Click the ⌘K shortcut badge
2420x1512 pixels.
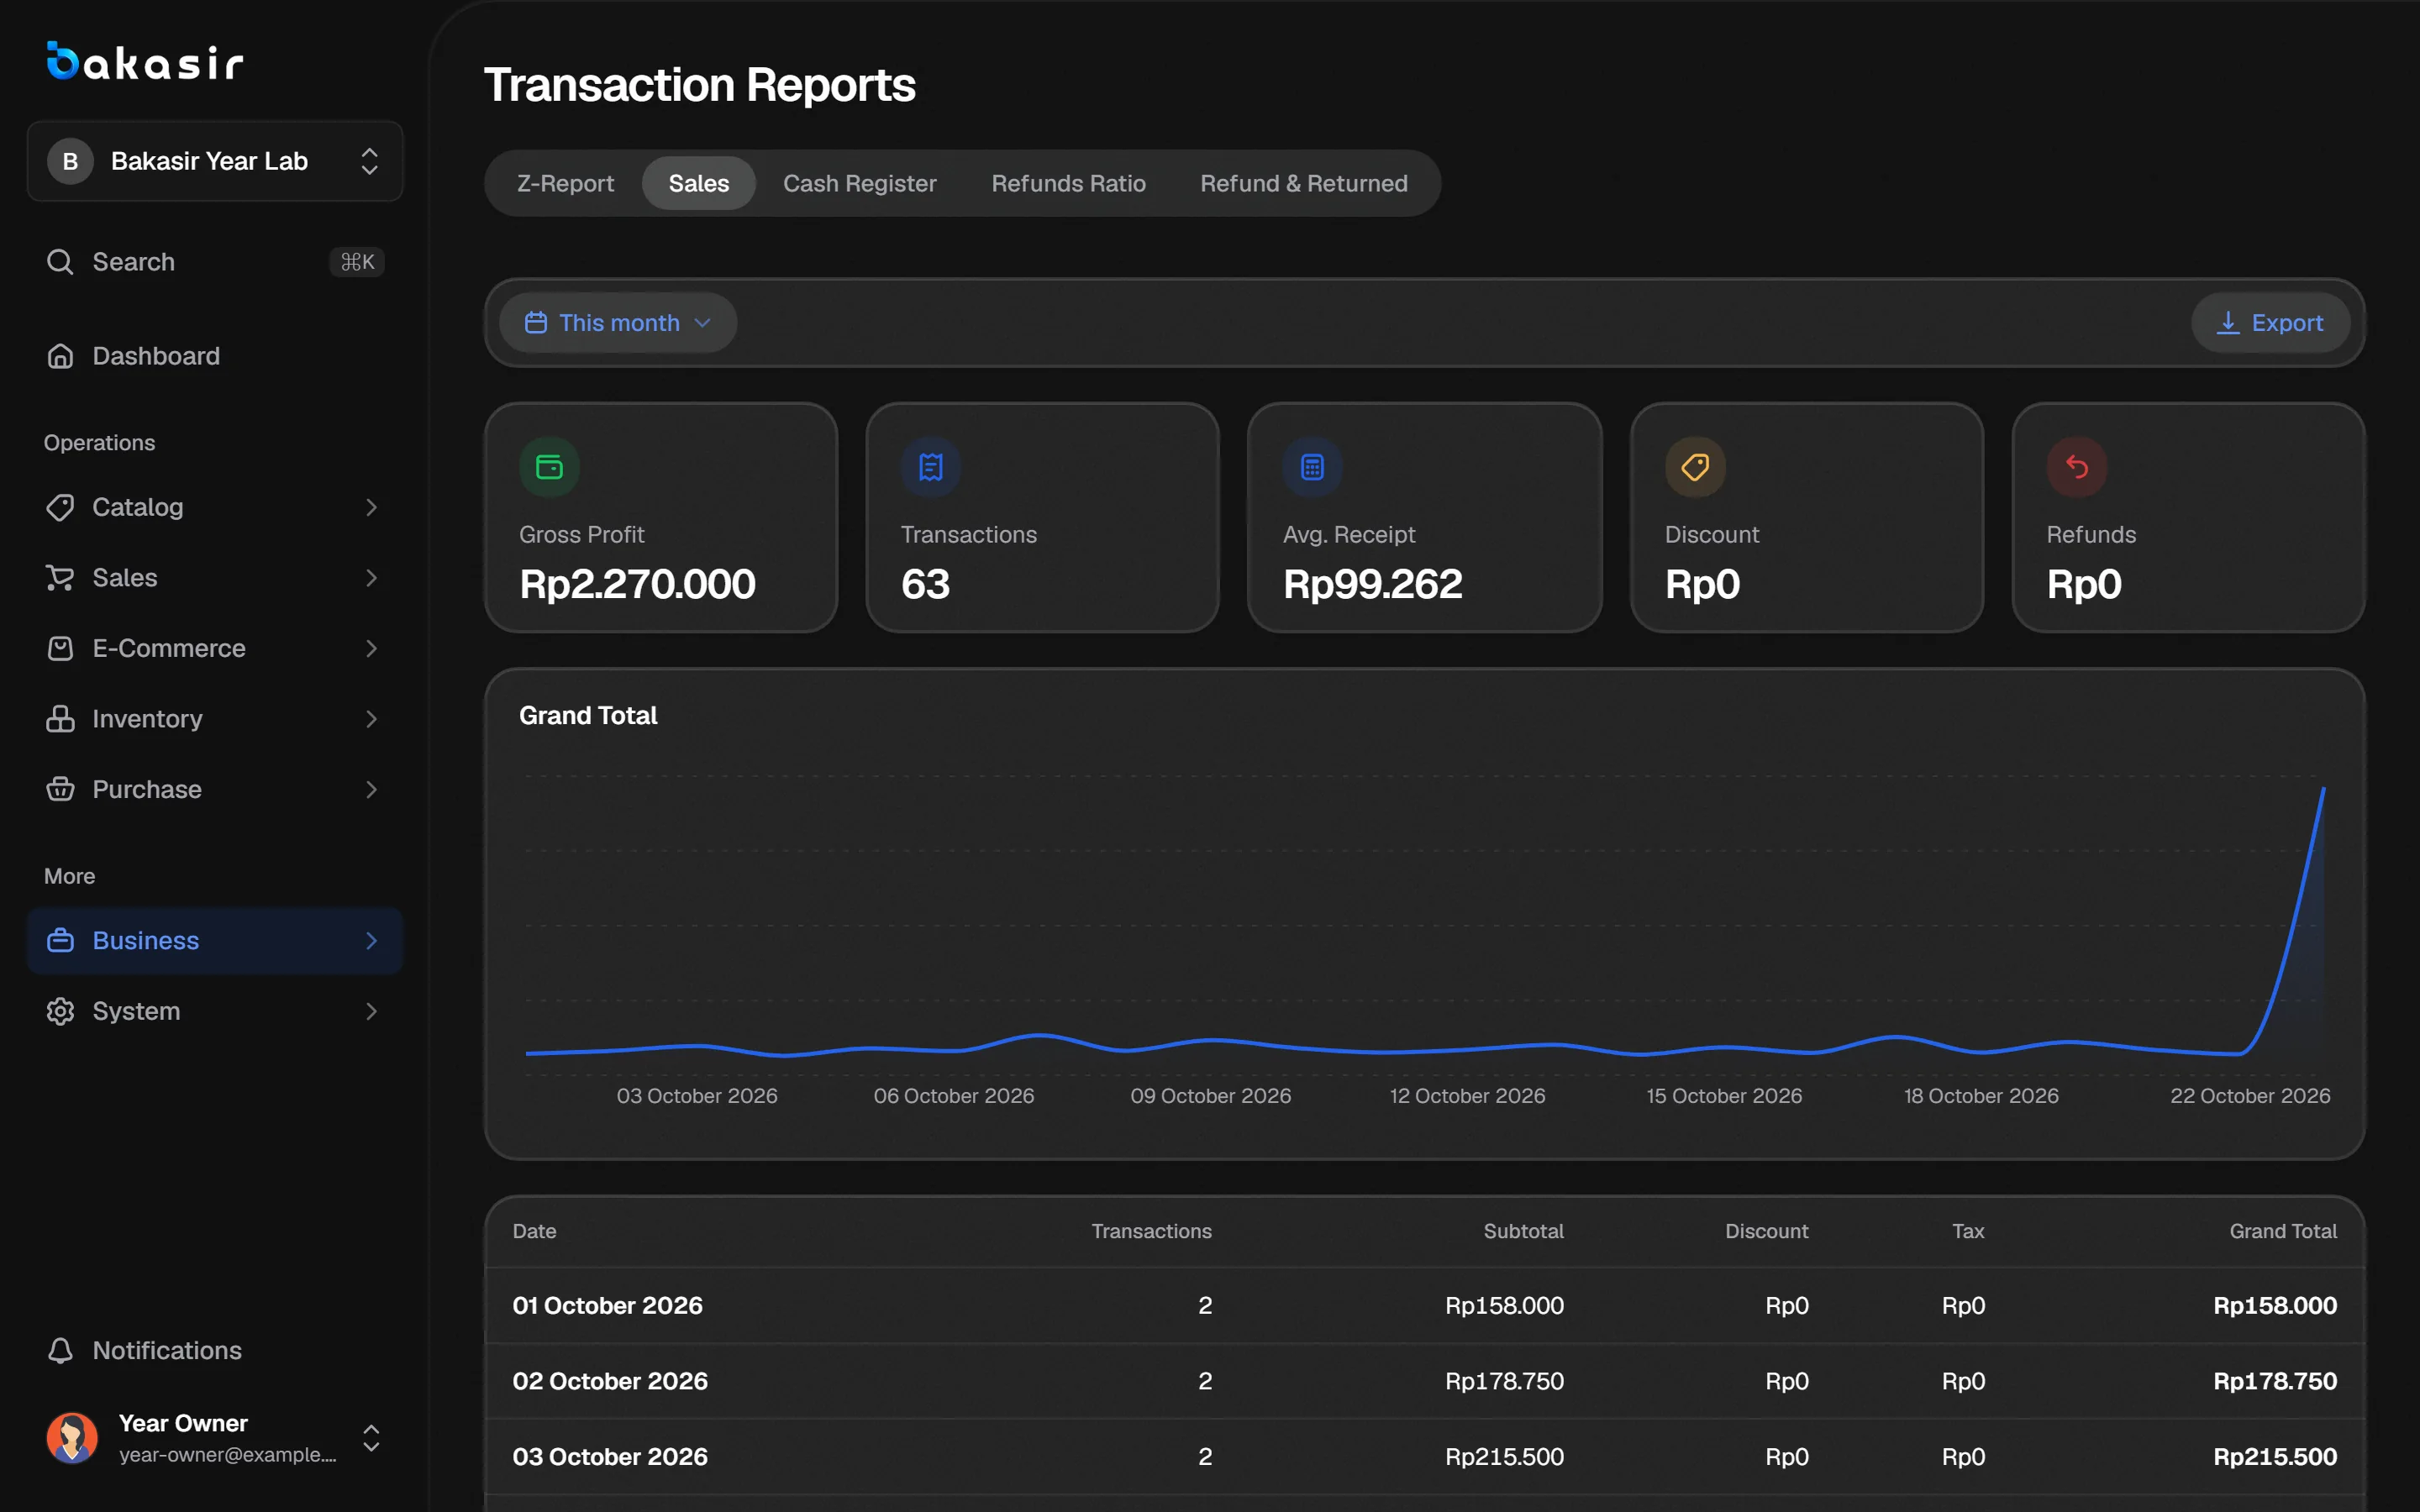pos(357,262)
